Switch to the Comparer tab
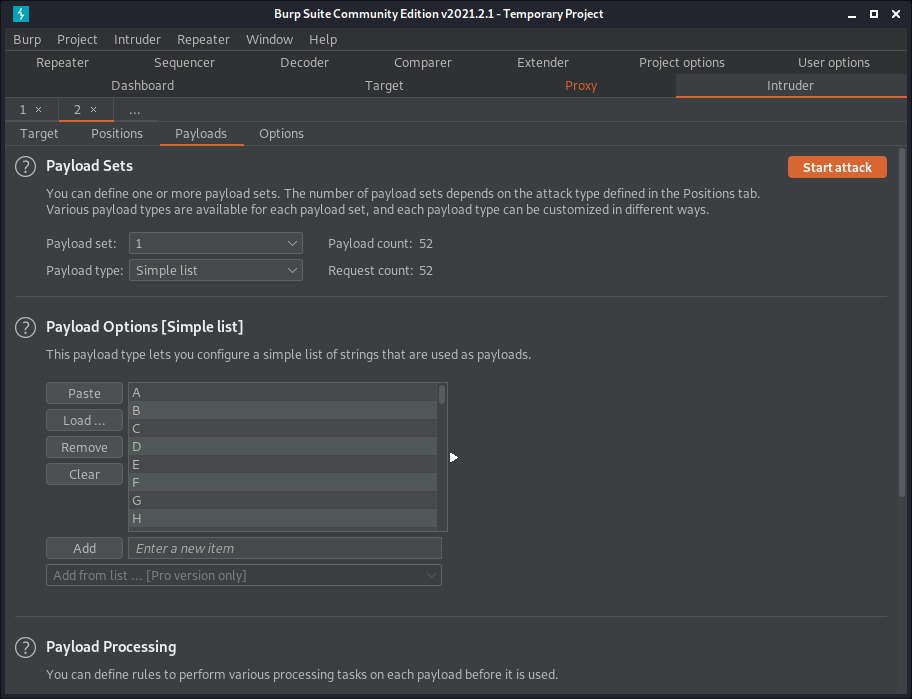912x699 pixels. pos(423,62)
